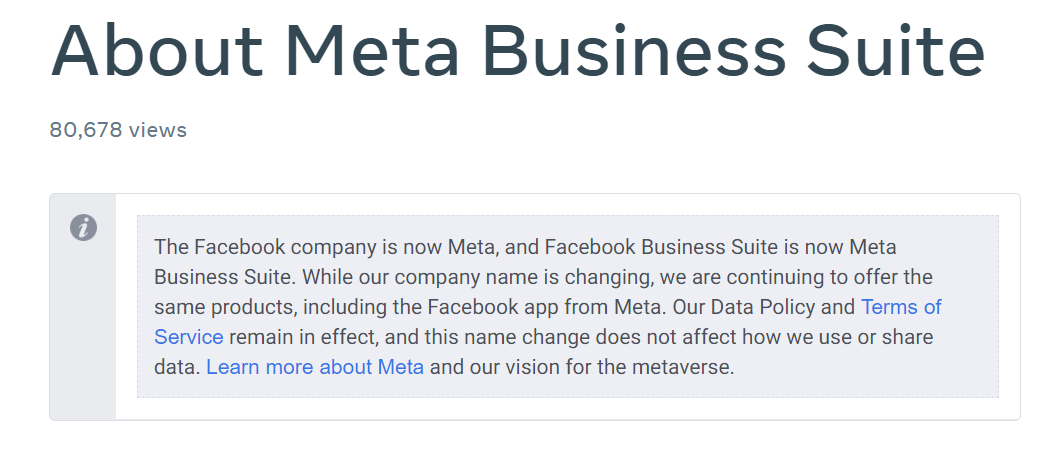Open the "Terms of" link text
Viewport: 1062px width, 450px height.
tap(901, 307)
